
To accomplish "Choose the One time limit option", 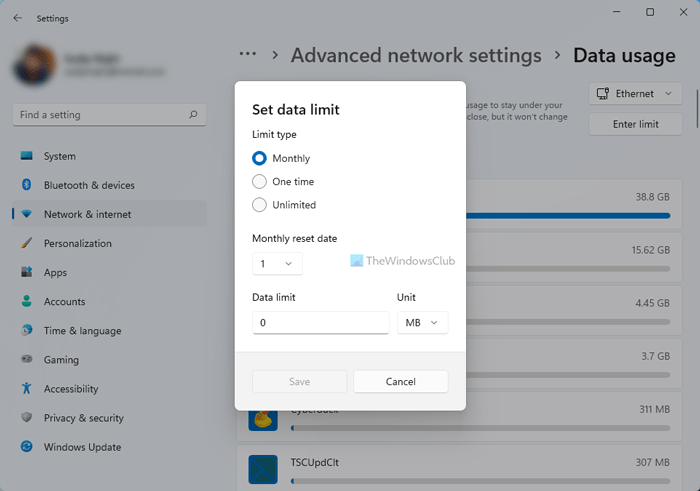I will pyautogui.click(x=260, y=182).
